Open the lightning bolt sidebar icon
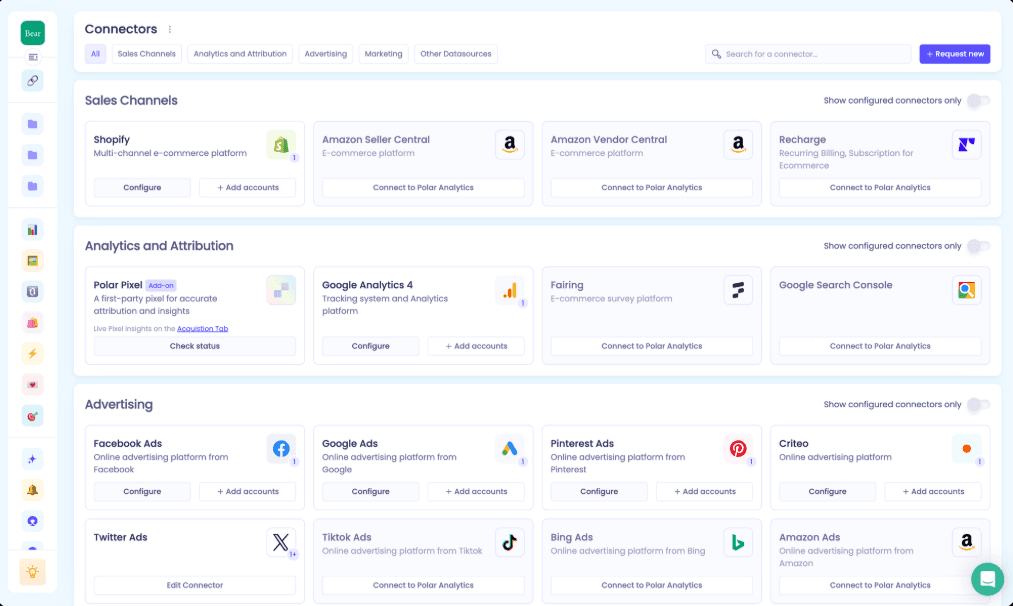The width and height of the screenshot is (1013, 606). (x=32, y=353)
